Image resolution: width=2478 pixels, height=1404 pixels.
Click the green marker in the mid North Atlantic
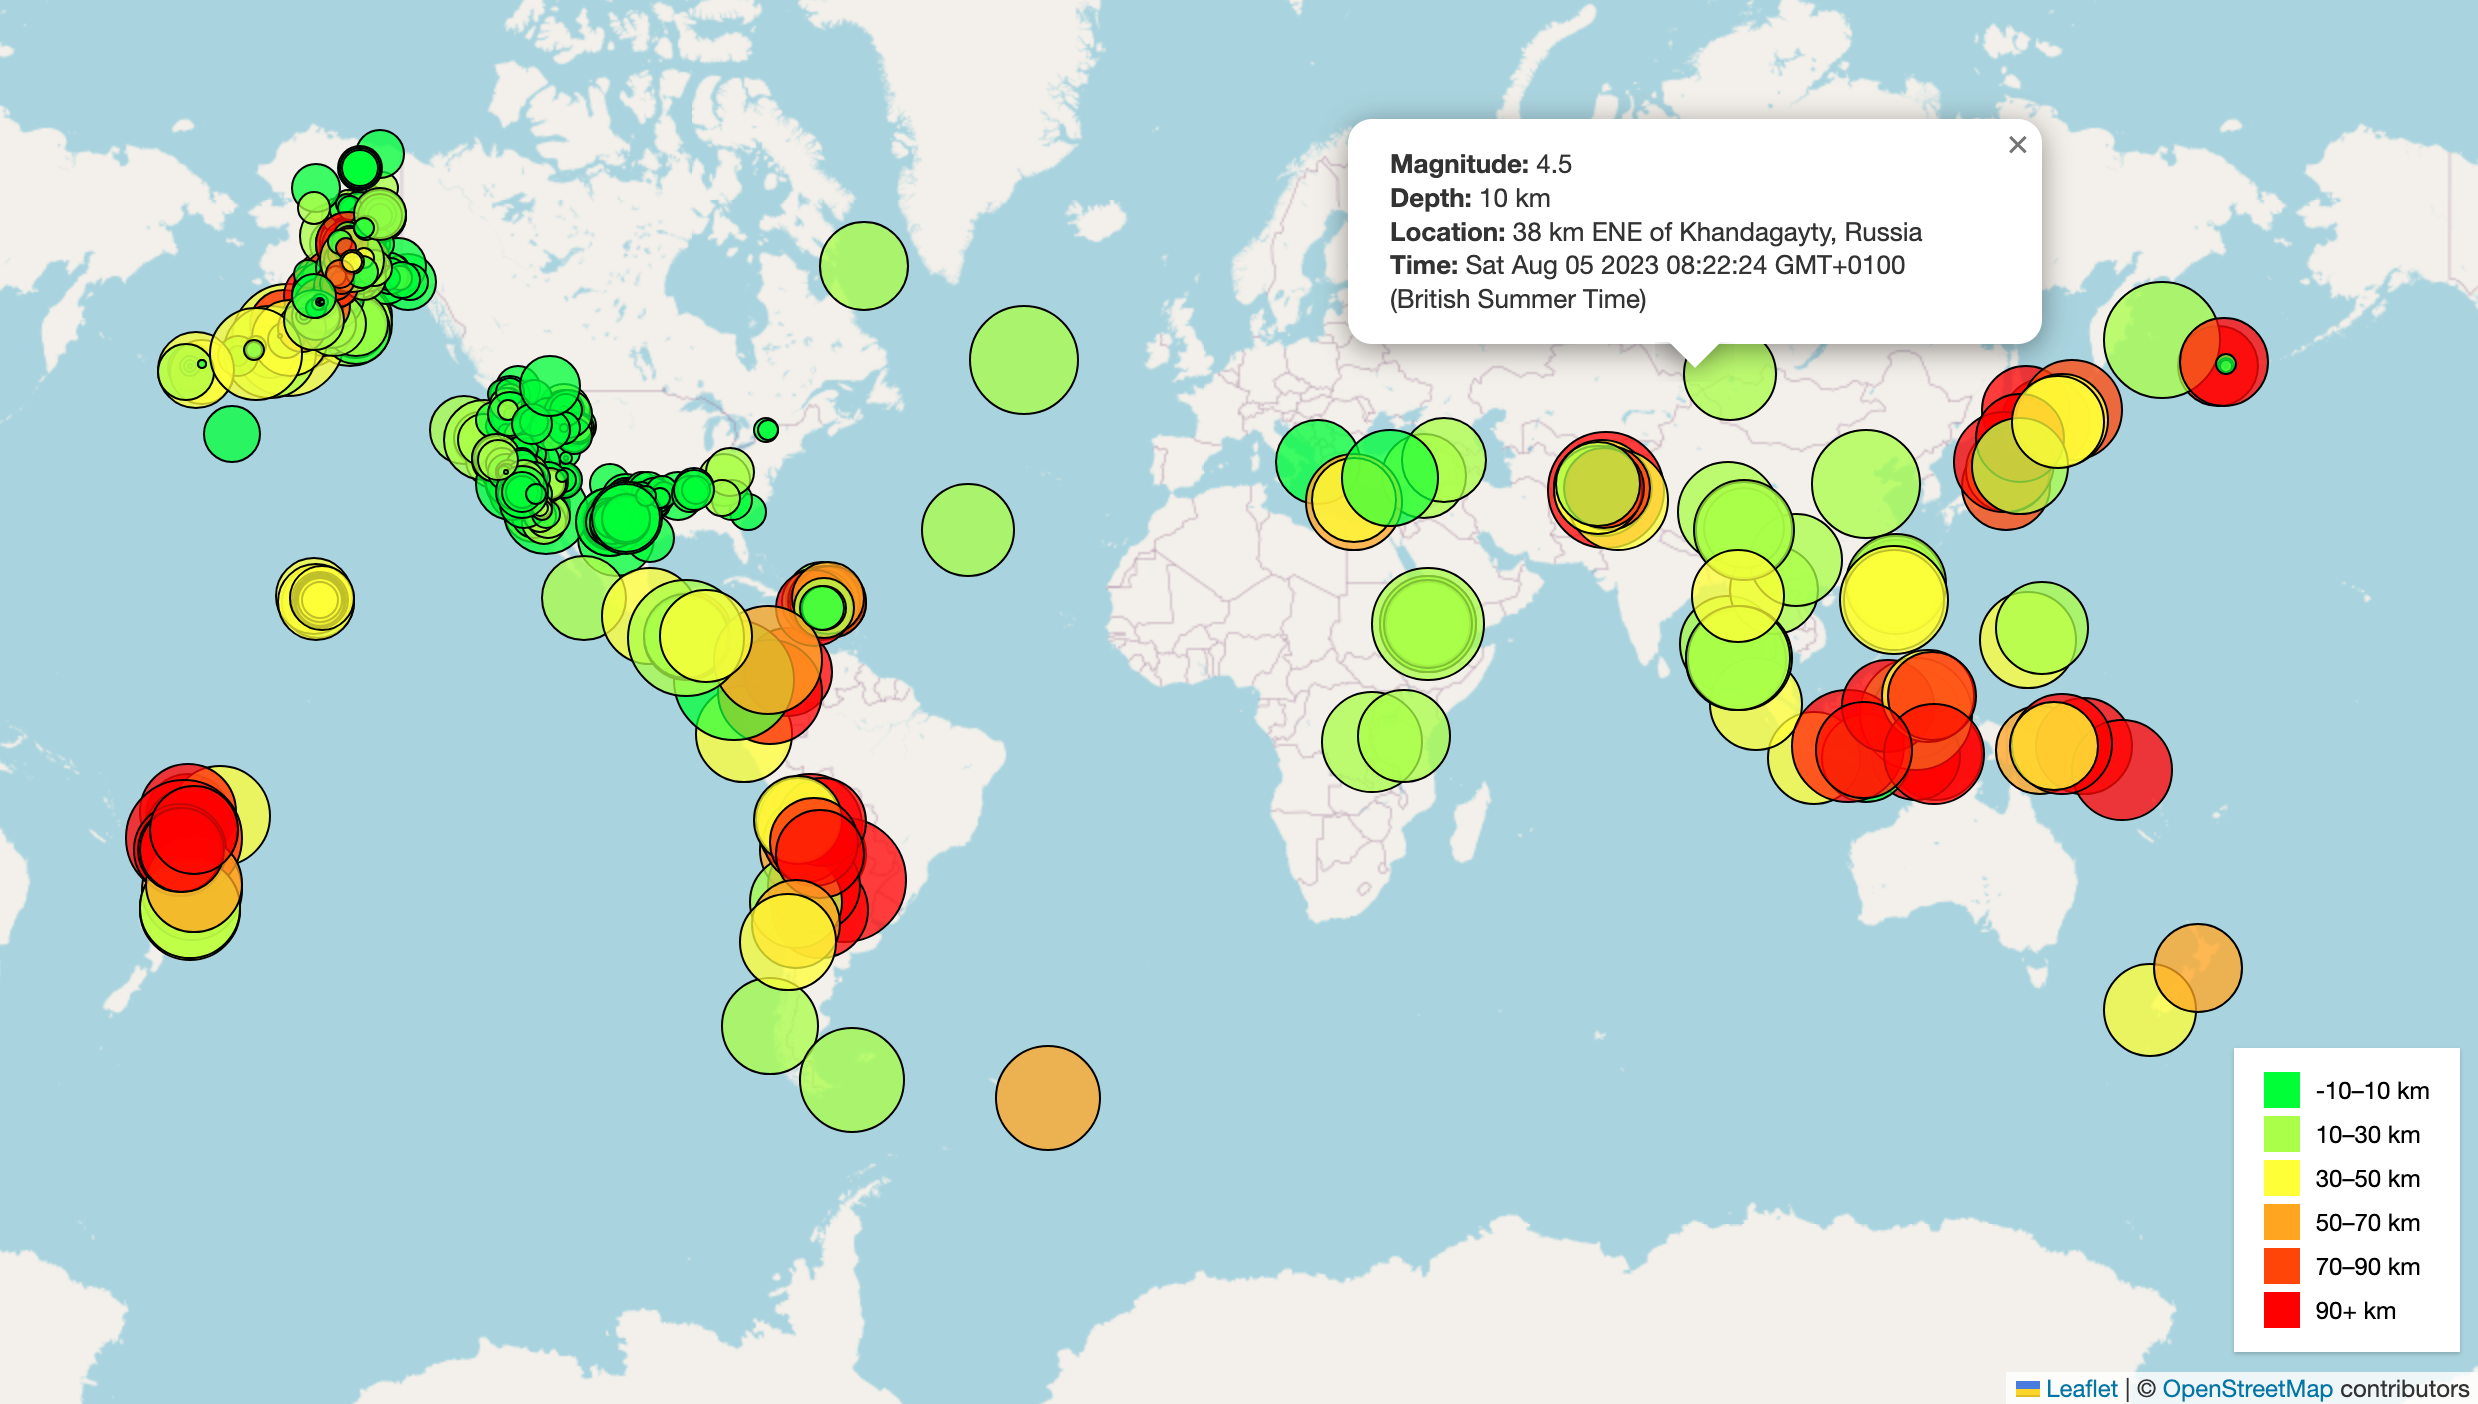tap(1023, 360)
